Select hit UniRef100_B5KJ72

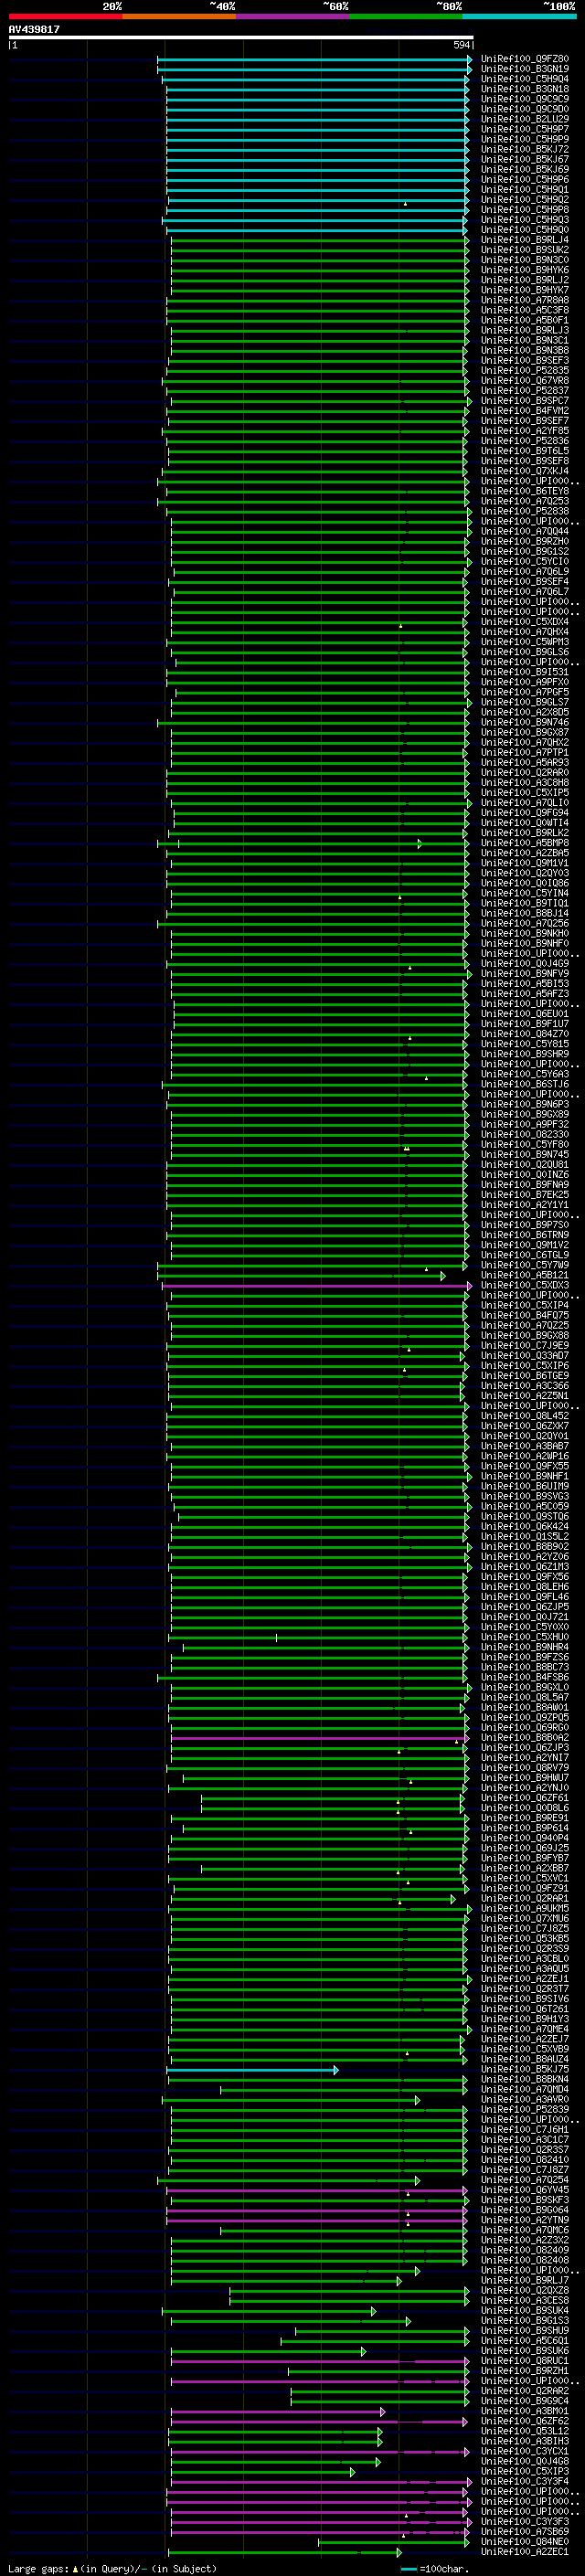525,149
